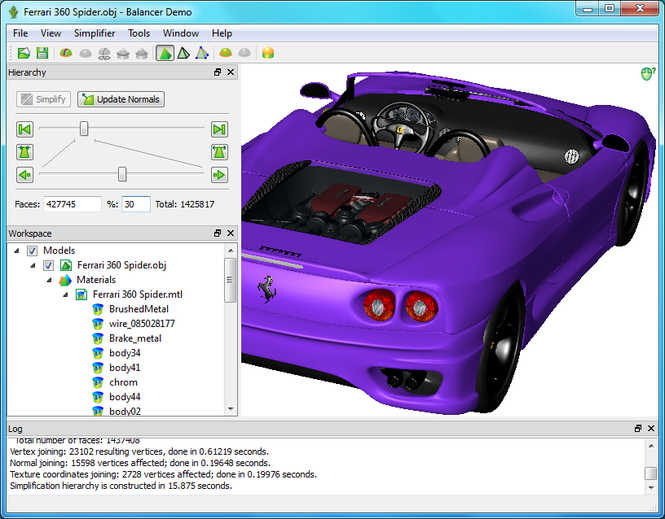Image resolution: width=665 pixels, height=519 pixels.
Task: Collapse the Materials tree node
Action: (x=49, y=280)
